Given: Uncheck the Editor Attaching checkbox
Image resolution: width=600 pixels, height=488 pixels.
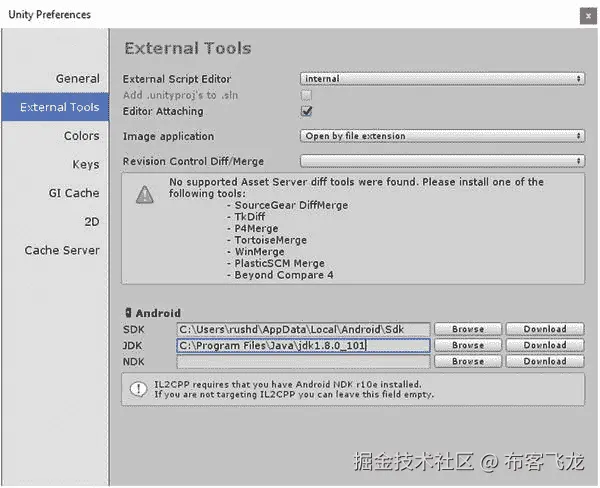Looking at the screenshot, I should (x=306, y=111).
